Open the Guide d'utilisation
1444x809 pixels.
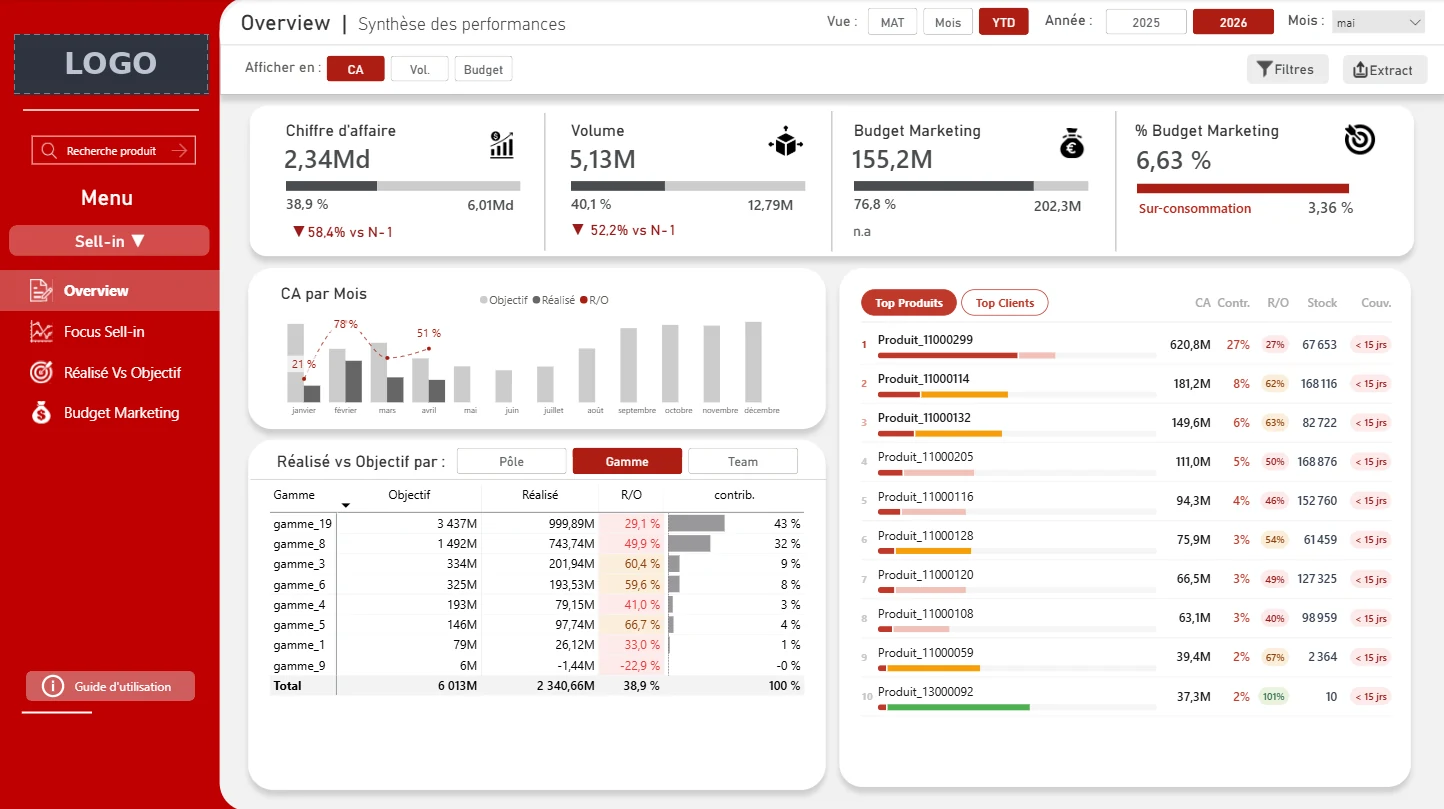click(110, 687)
